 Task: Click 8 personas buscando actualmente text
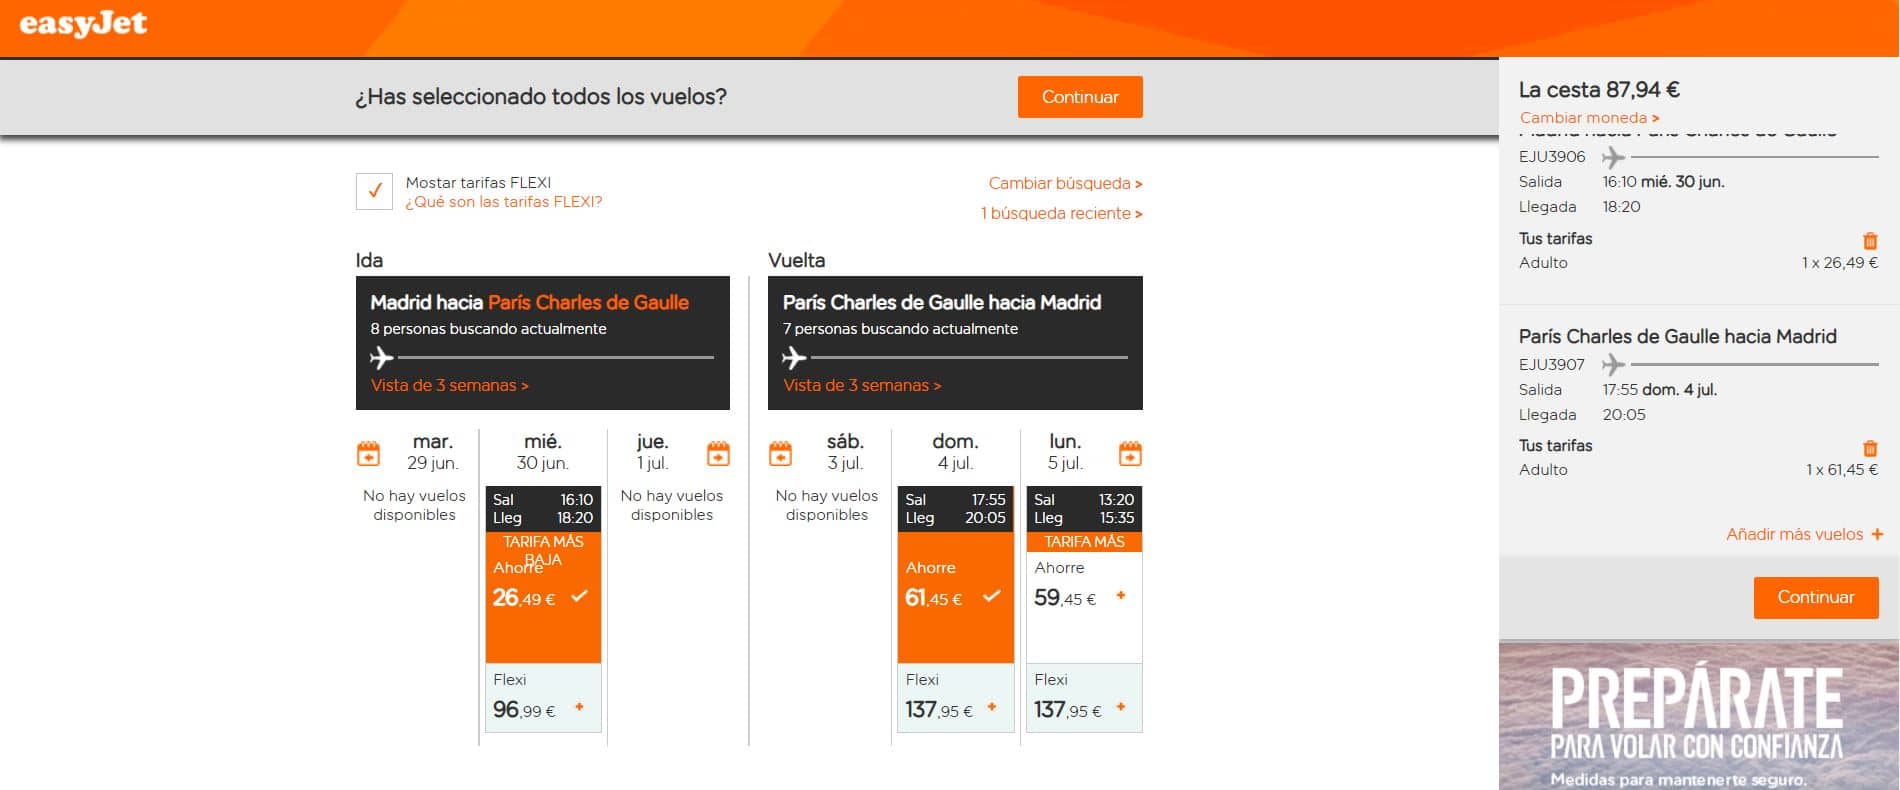tap(488, 329)
